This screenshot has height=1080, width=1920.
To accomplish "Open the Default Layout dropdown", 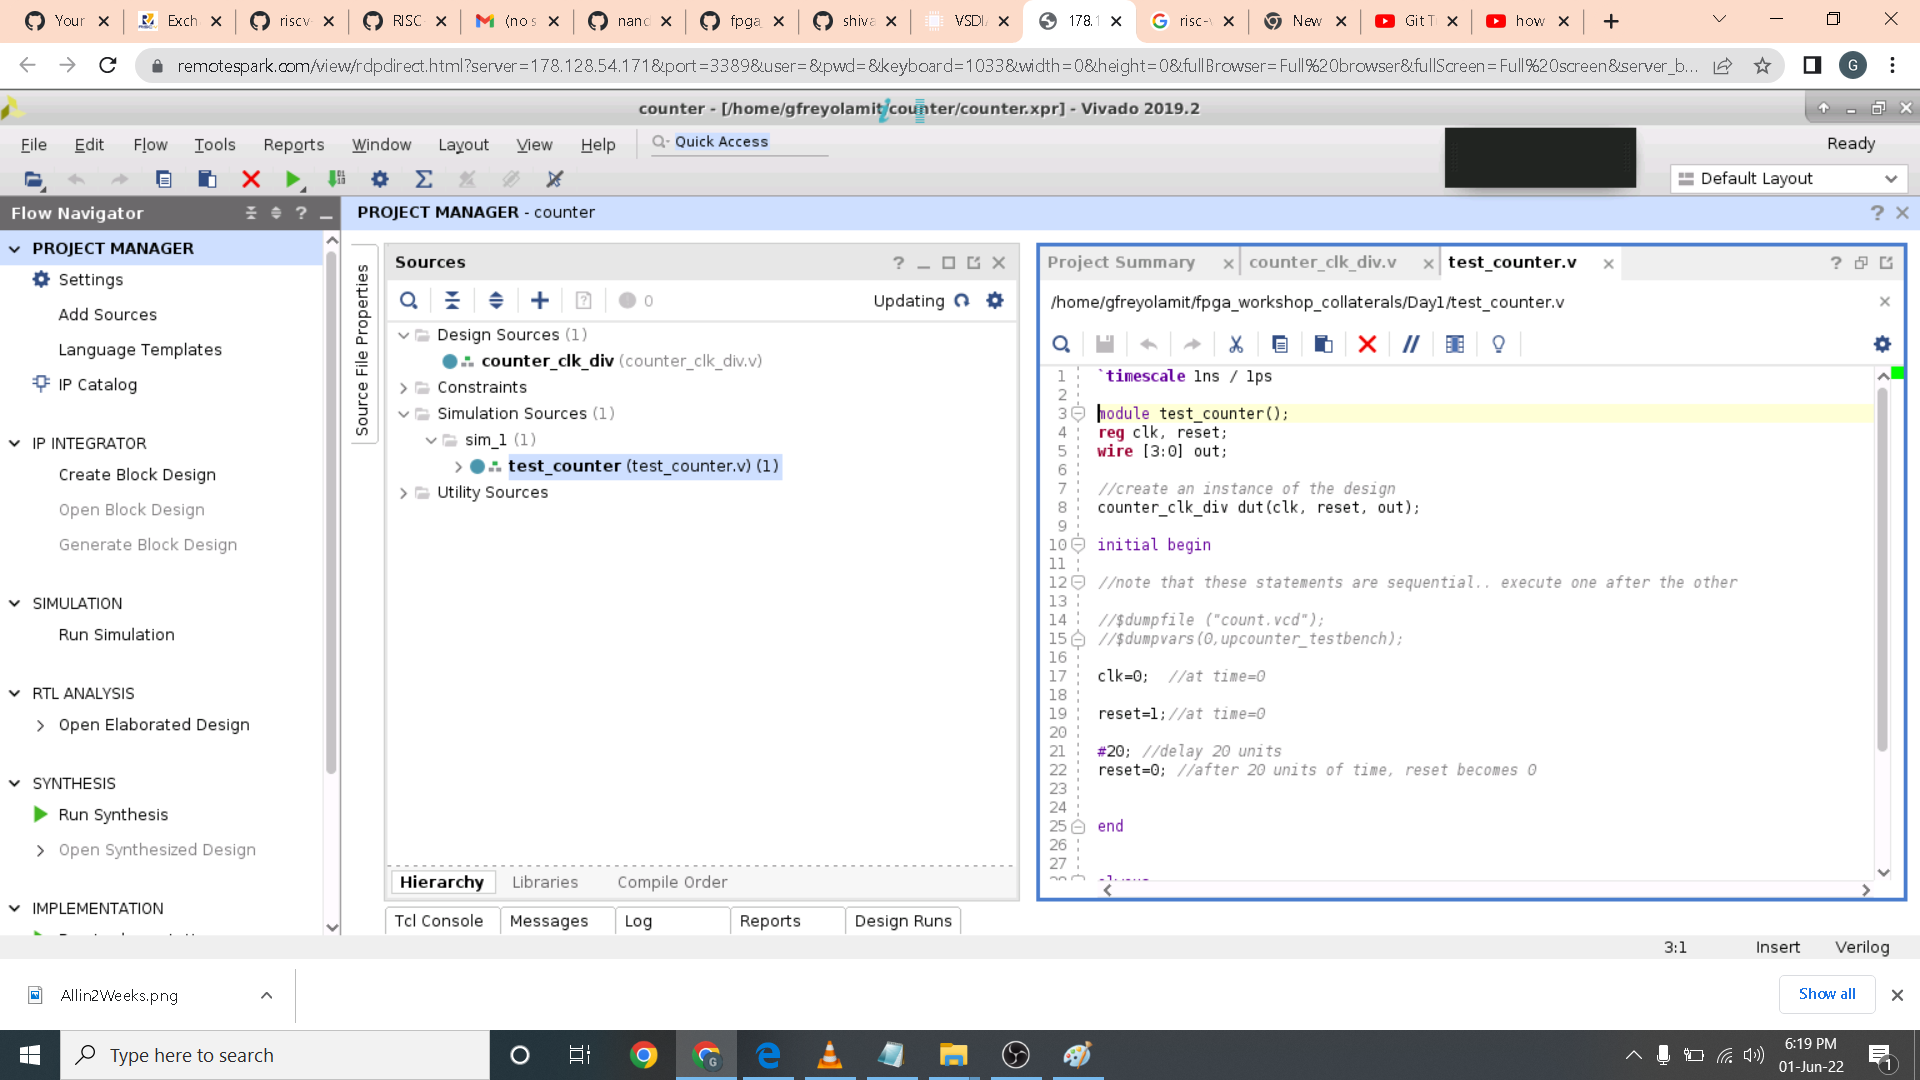I will (1789, 179).
